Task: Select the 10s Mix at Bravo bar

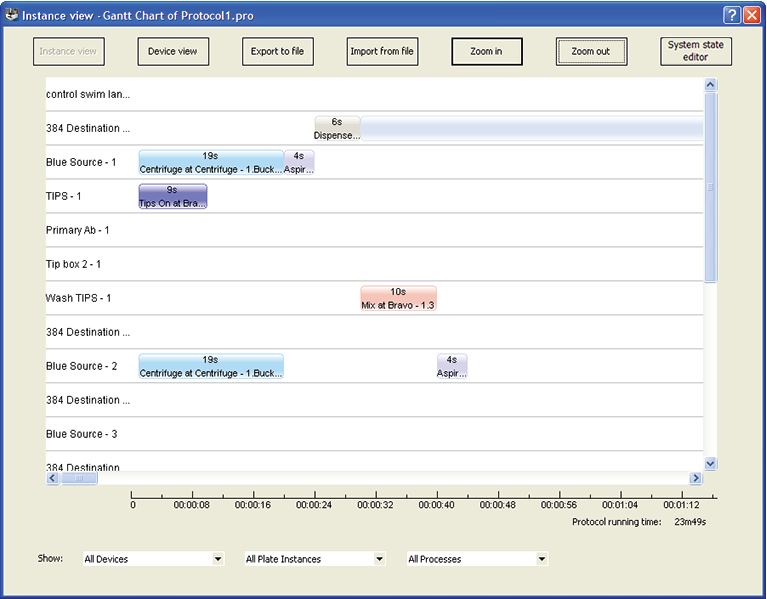Action: [398, 298]
